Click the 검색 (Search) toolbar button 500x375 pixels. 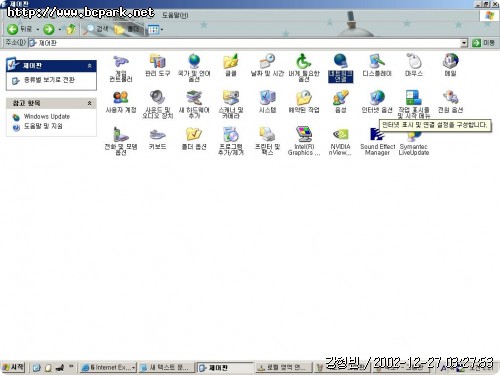(97, 29)
